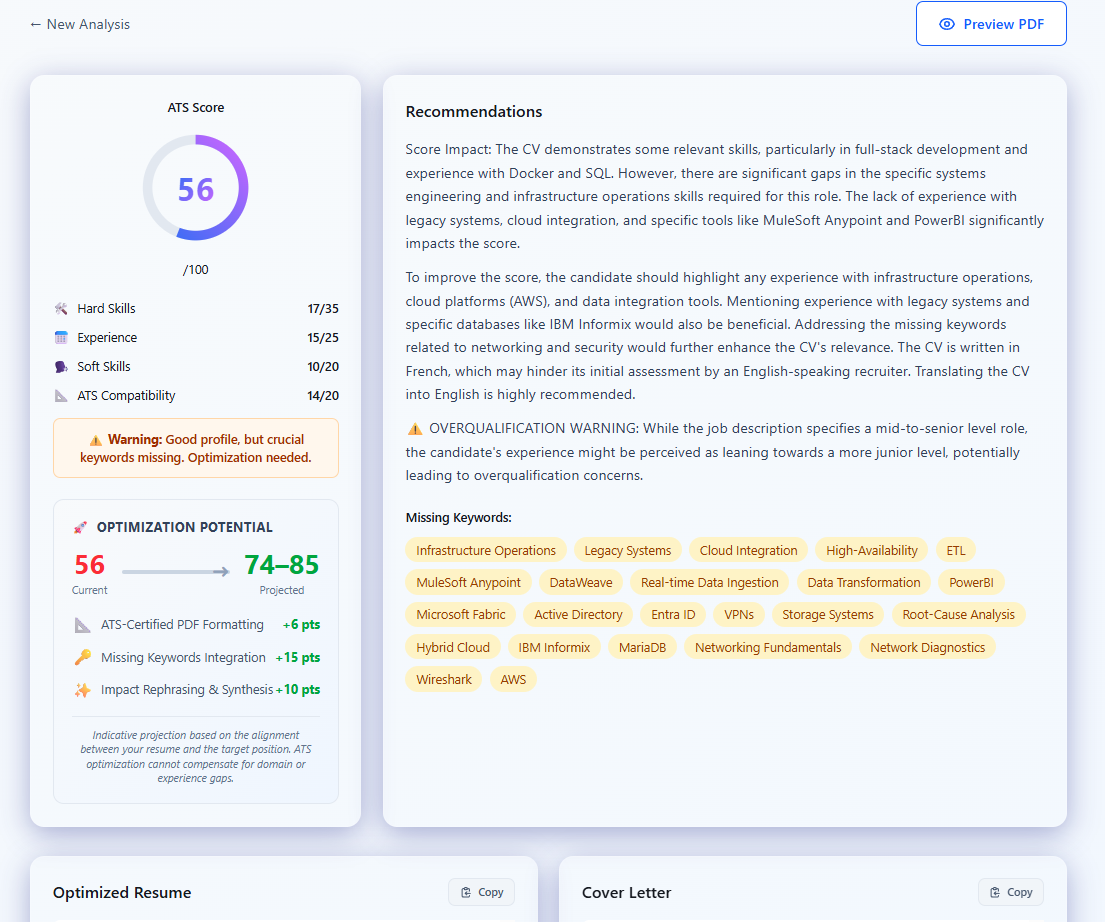Select the Wireshark keyword chip
This screenshot has width=1105, height=922.
(x=444, y=679)
